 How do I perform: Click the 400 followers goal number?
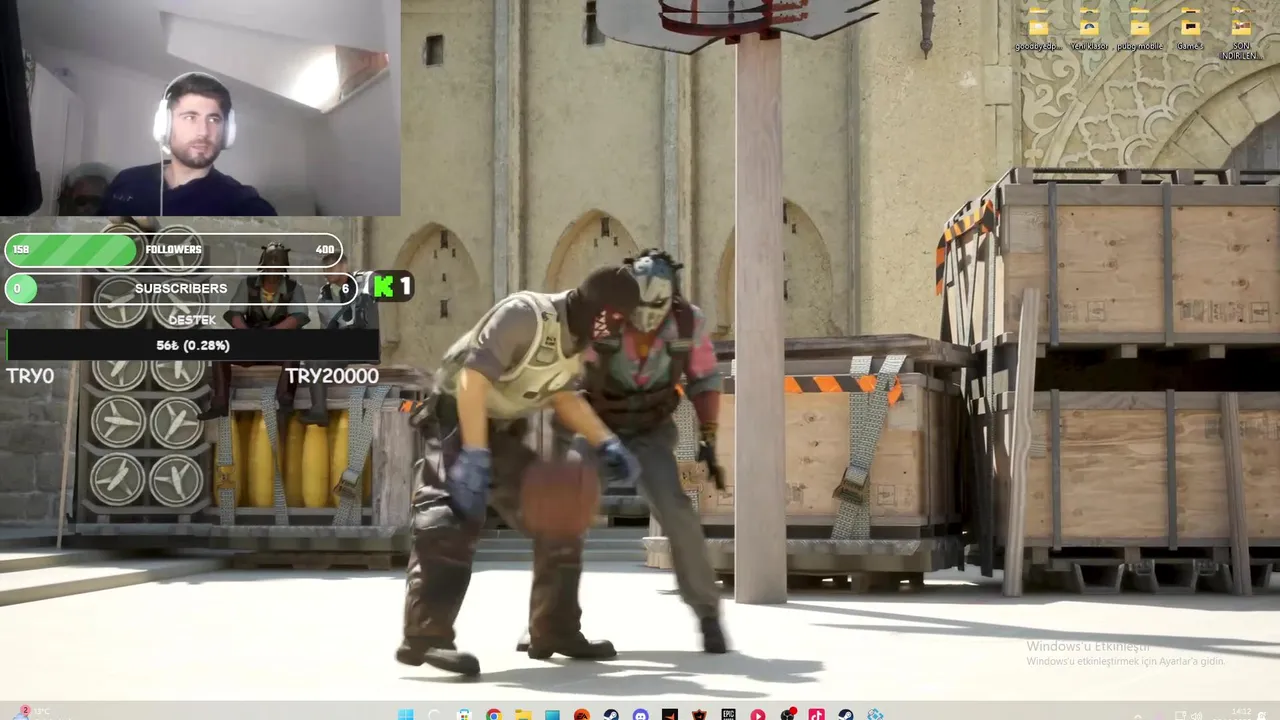click(325, 250)
